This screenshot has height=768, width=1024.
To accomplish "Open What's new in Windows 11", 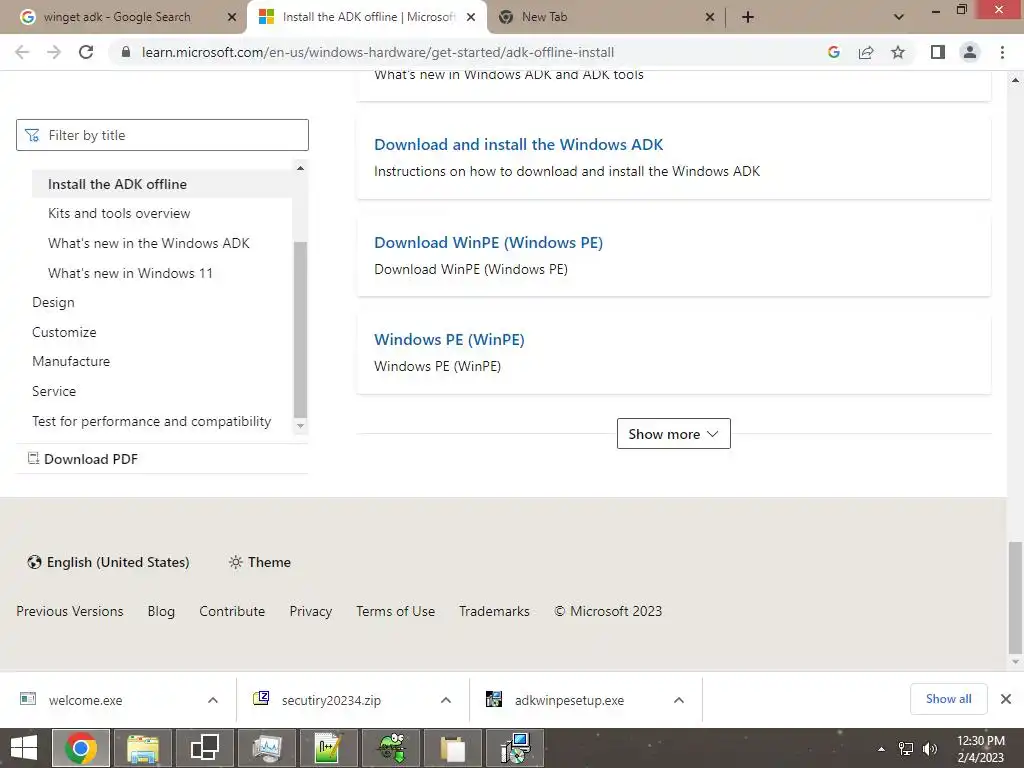I will [130, 274].
